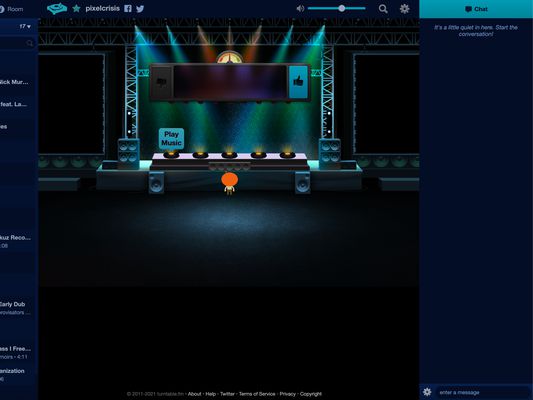This screenshot has height=400, width=533.
Task: Share the room via Facebook icon
Action: click(x=128, y=8)
